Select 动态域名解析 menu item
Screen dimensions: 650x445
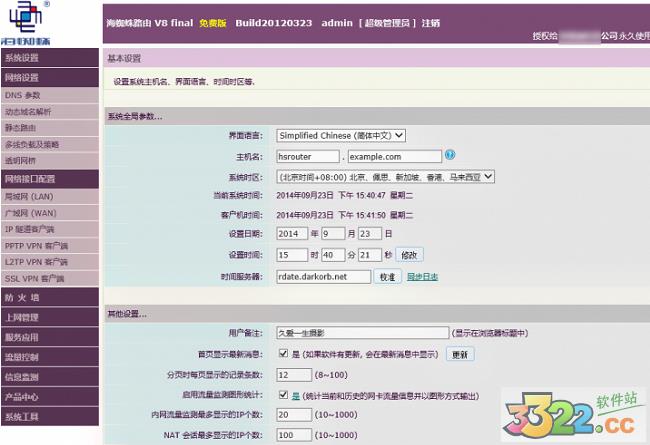50,112
